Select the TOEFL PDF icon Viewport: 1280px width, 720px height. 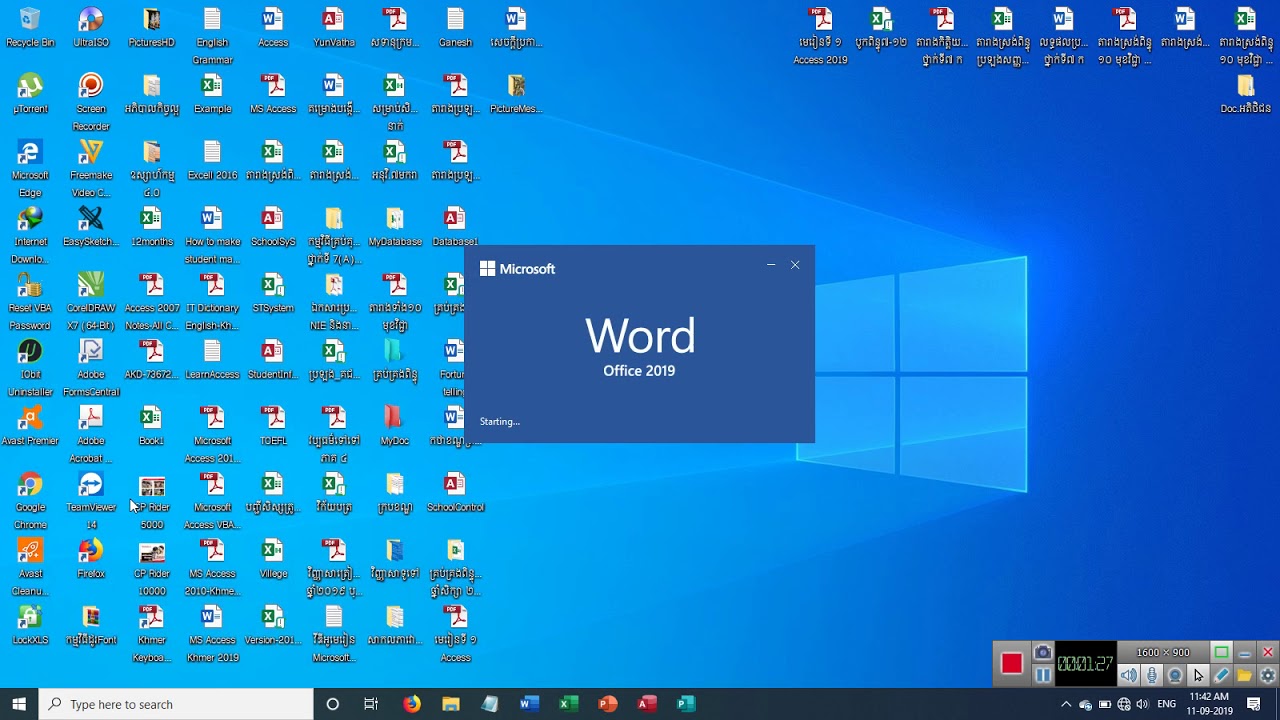(273, 426)
